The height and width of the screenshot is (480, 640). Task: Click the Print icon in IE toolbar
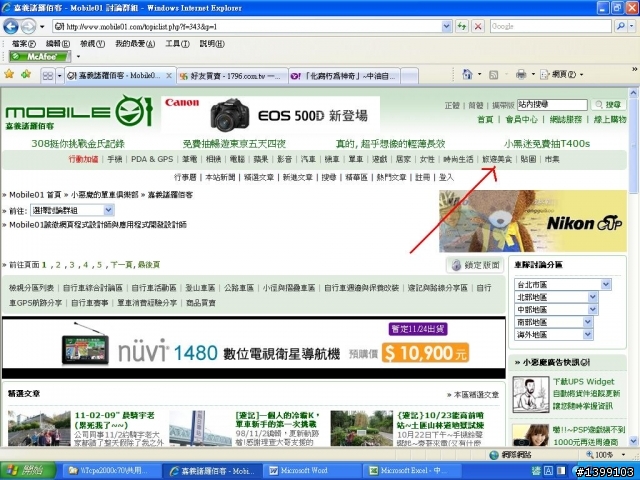click(521, 74)
